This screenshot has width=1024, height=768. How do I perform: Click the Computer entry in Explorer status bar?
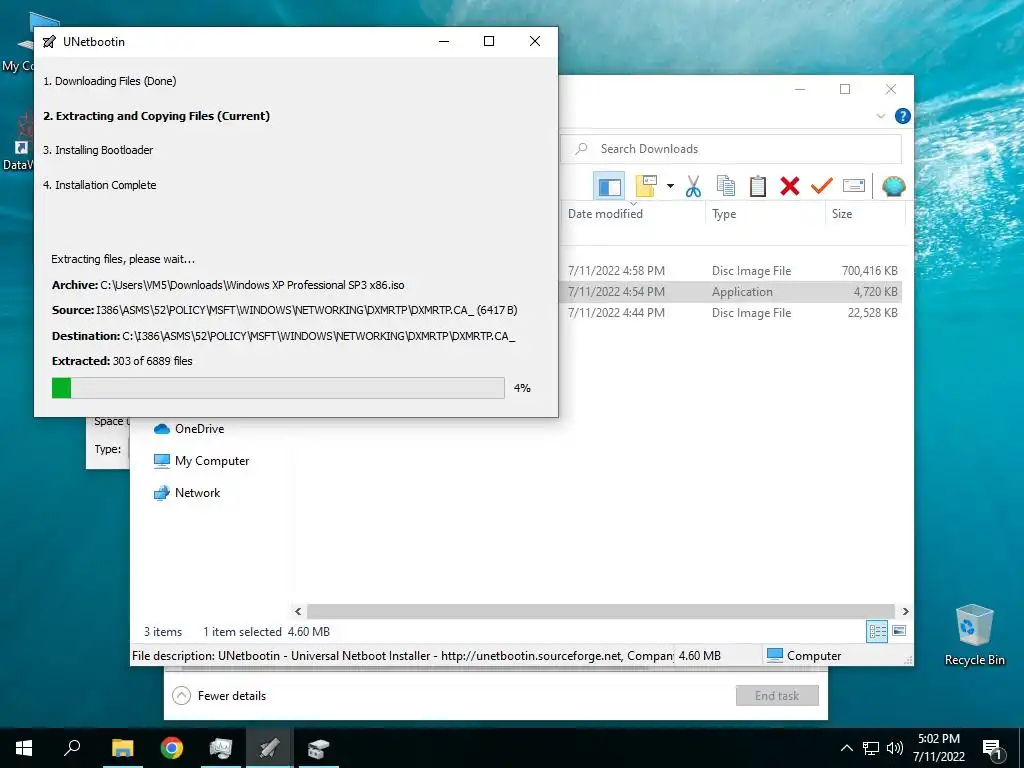pos(804,656)
